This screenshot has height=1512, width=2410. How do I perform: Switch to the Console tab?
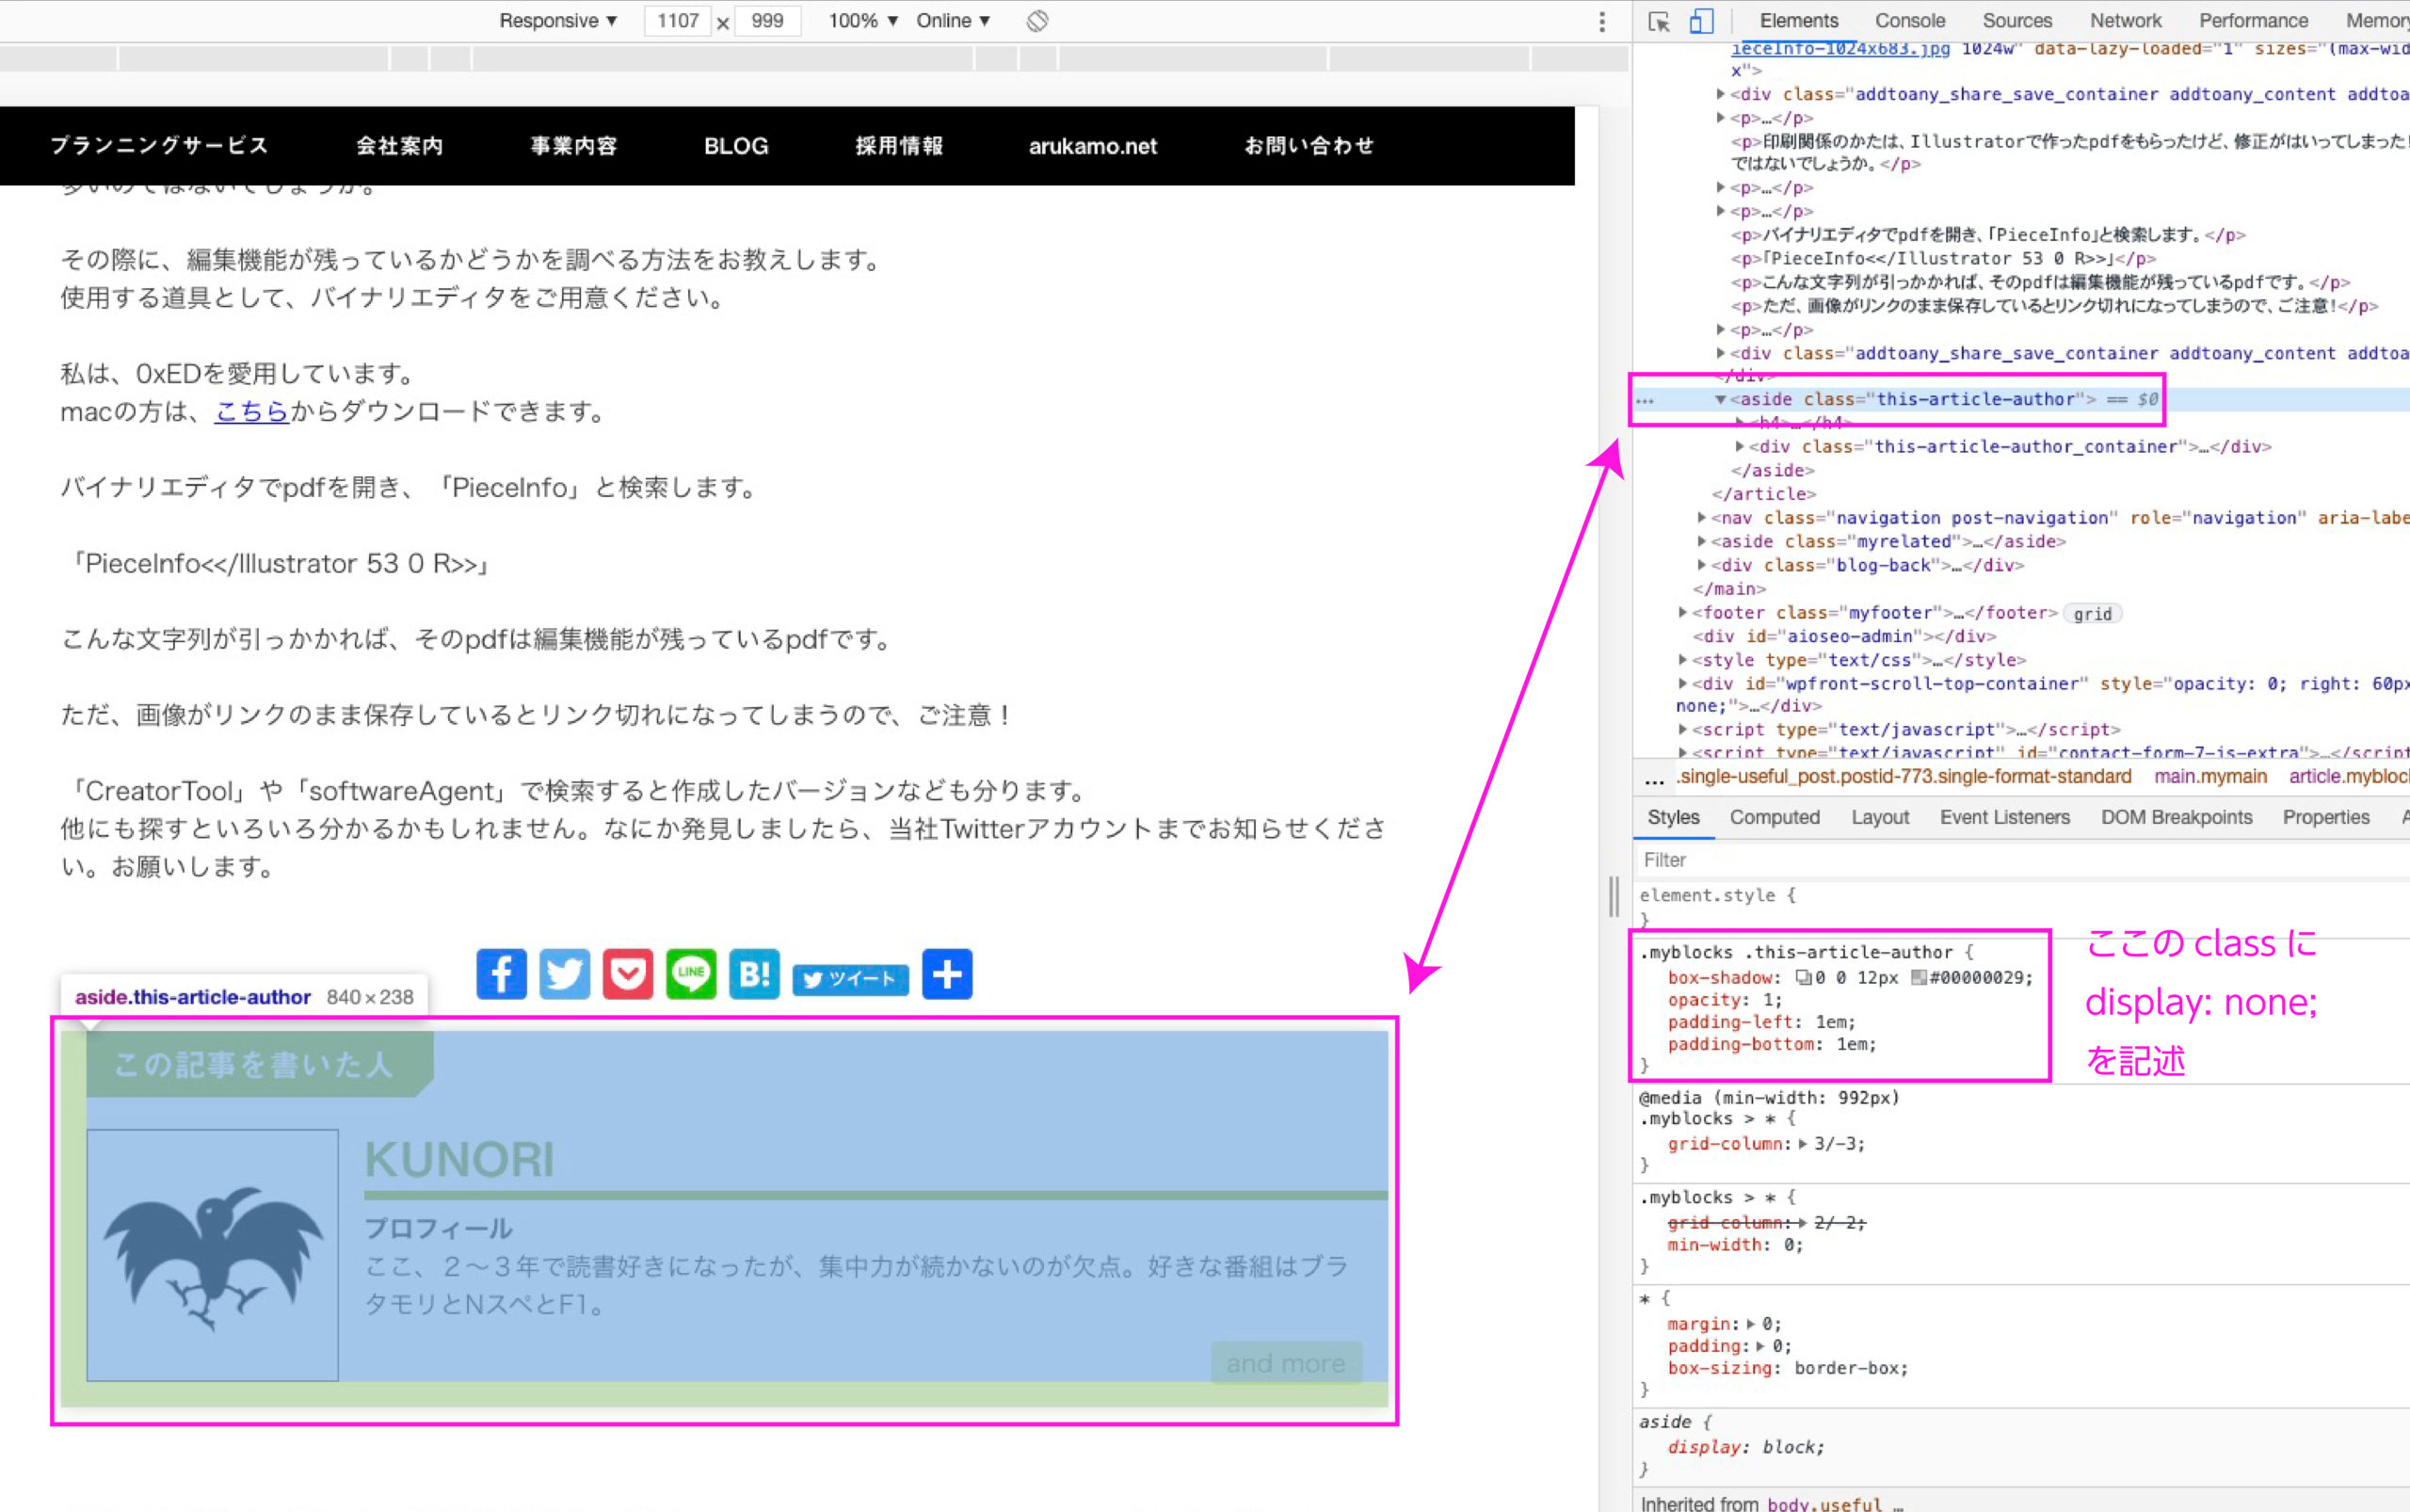tap(1910, 21)
